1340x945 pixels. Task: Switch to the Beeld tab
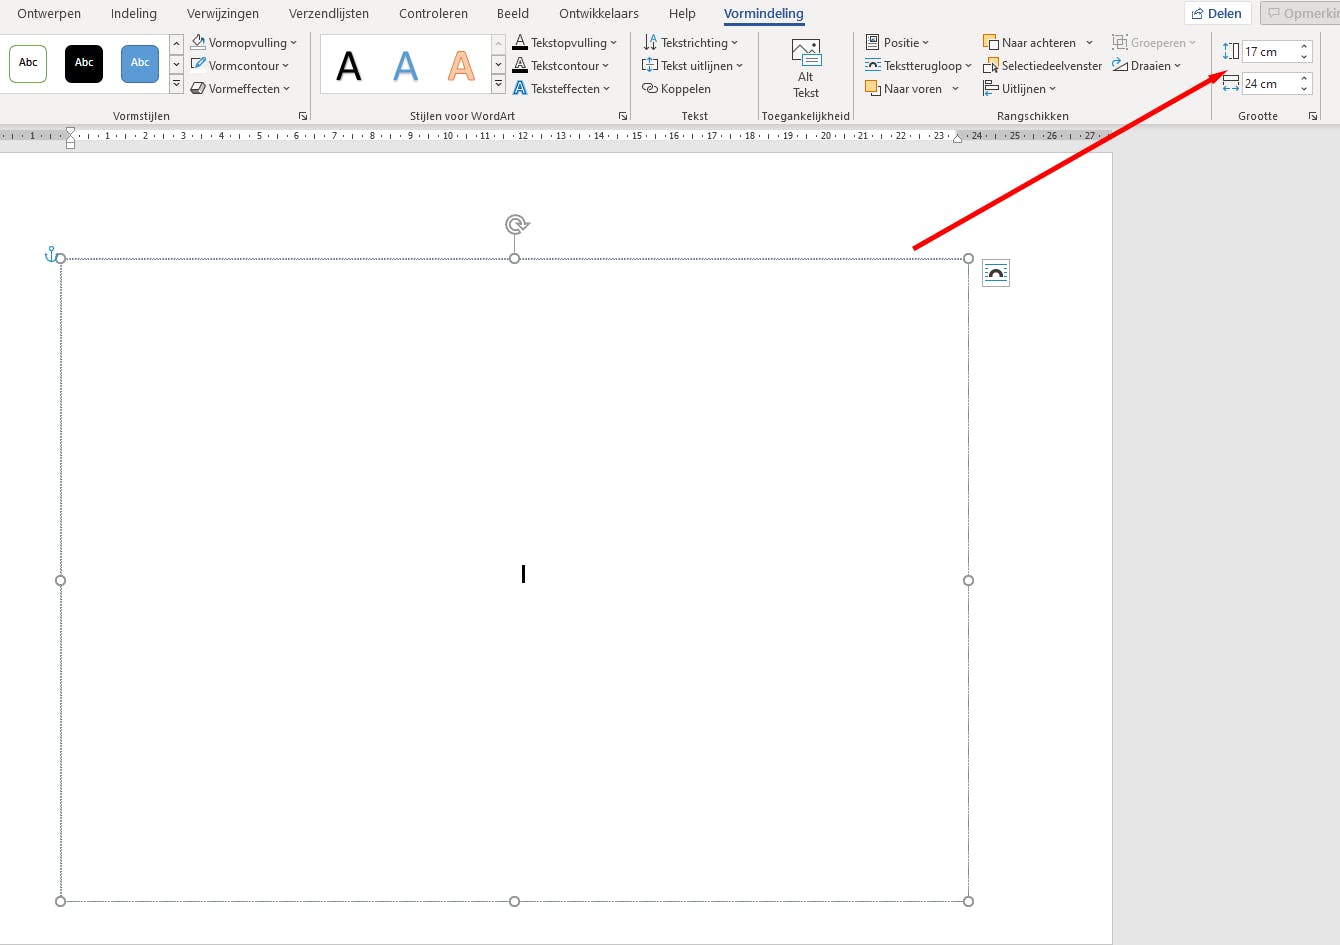513,14
